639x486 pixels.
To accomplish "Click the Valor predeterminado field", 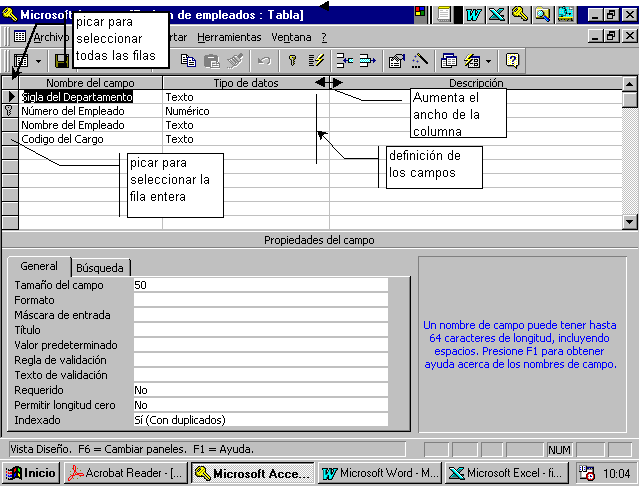I will [x=260, y=345].
